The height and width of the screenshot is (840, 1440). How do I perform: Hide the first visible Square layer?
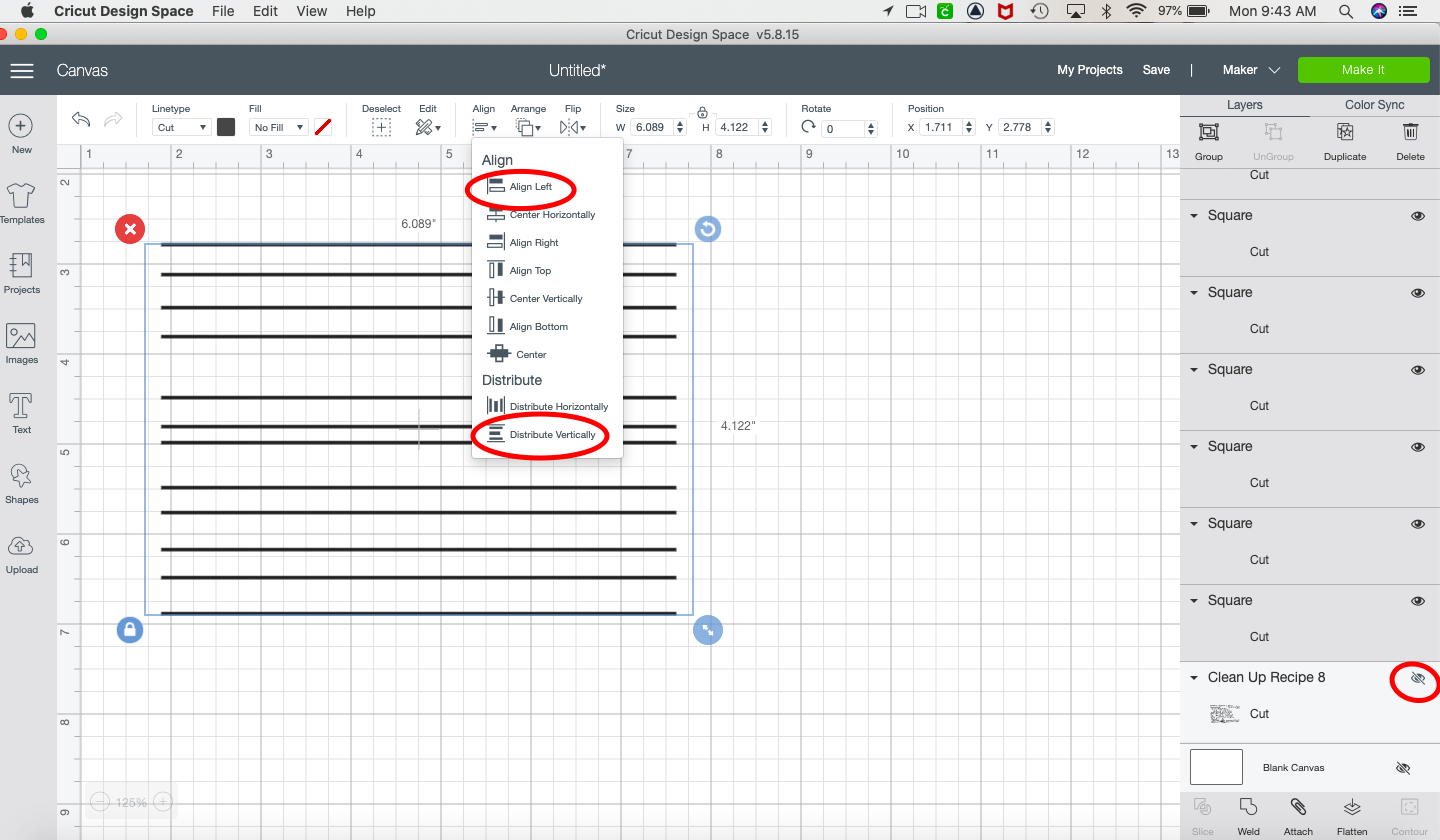[1418, 216]
